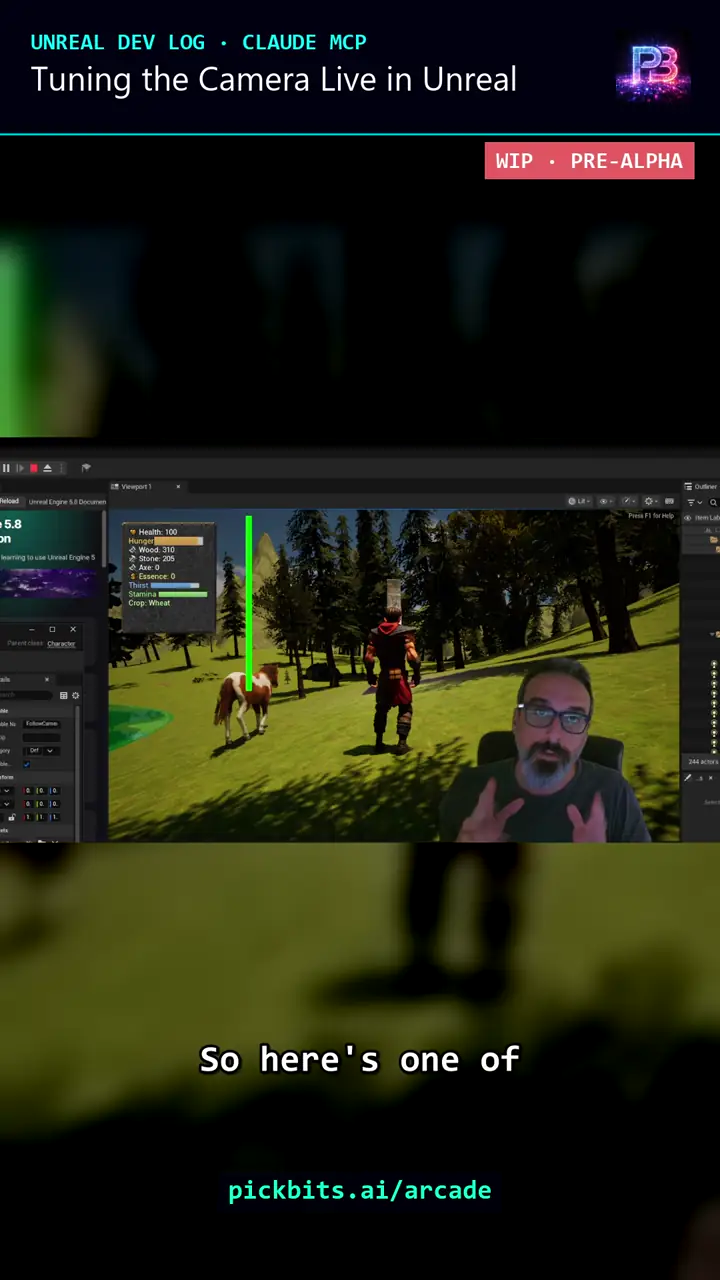Open the Lit view mode dropdown
Screen dimensions: 720x1280
[x=580, y=501]
